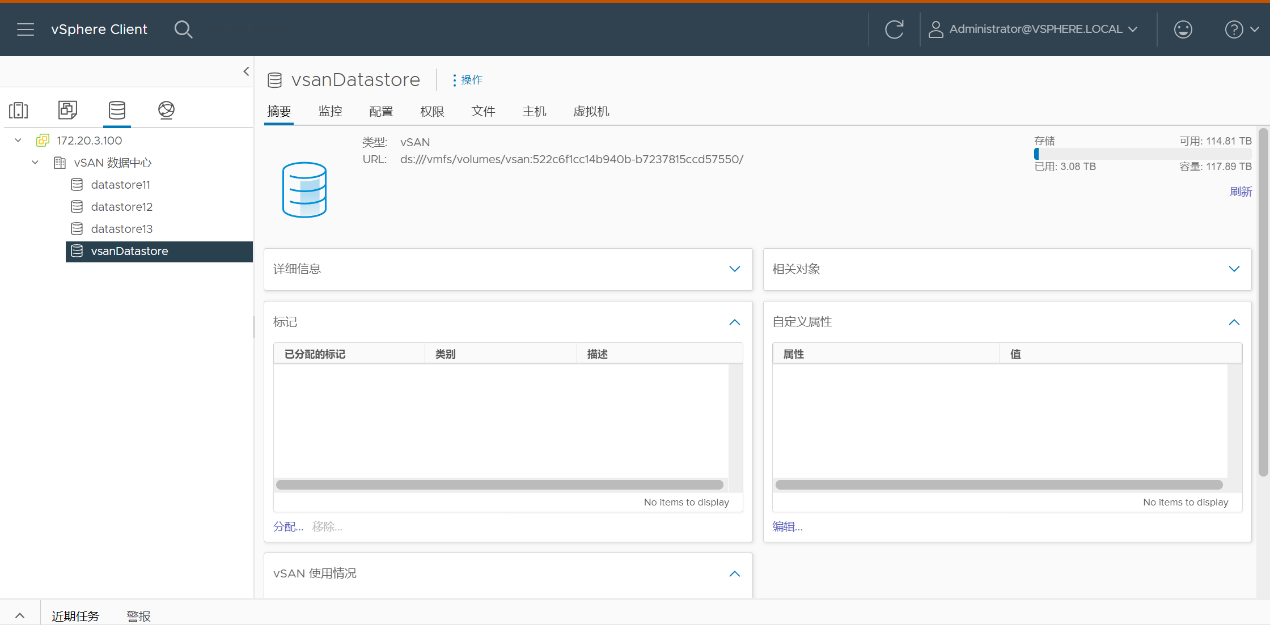Image resolution: width=1270 pixels, height=629 pixels.
Task: Click 移除... link under tags
Action: (x=327, y=526)
